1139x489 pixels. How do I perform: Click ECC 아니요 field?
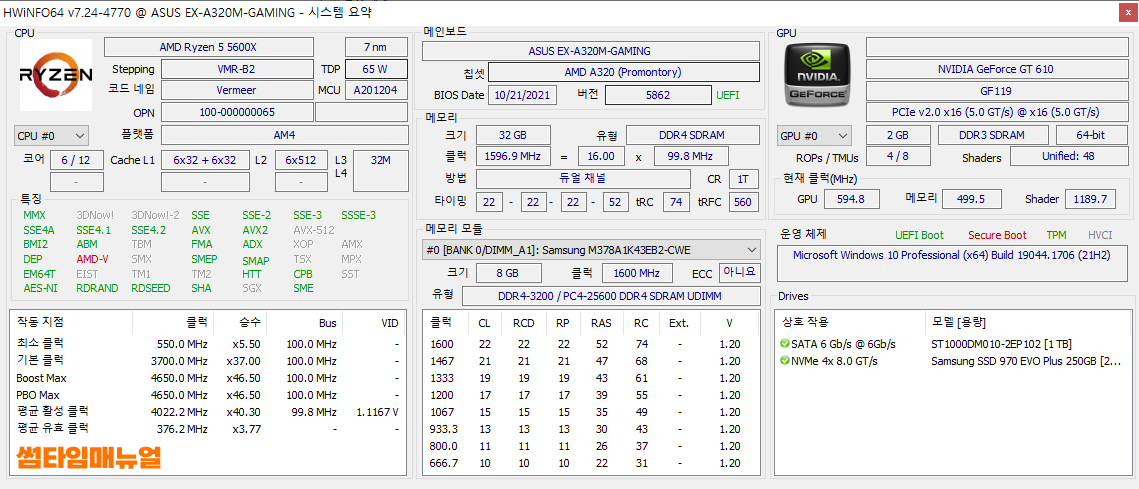point(739,272)
